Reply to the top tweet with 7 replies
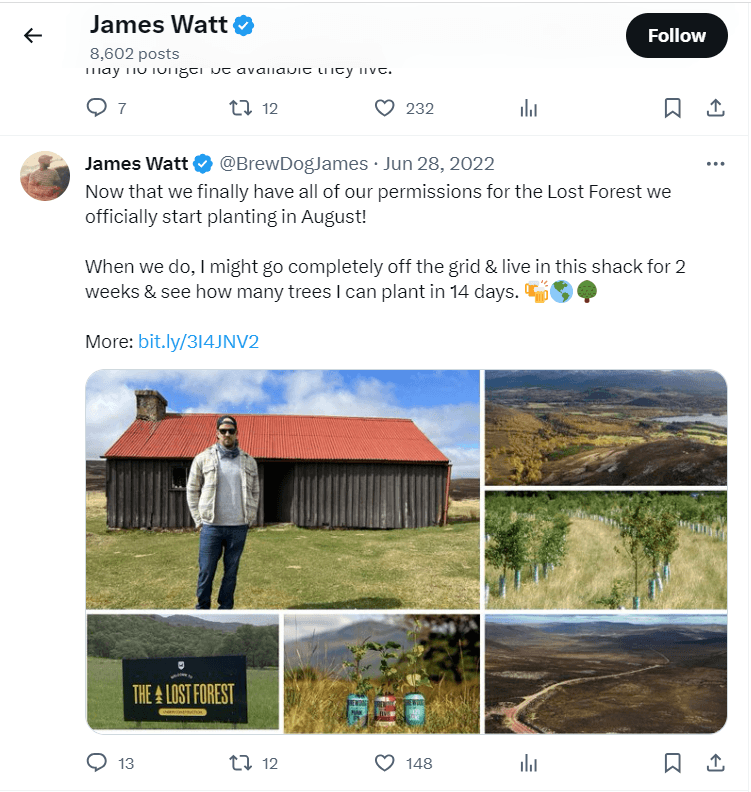 tap(97, 108)
